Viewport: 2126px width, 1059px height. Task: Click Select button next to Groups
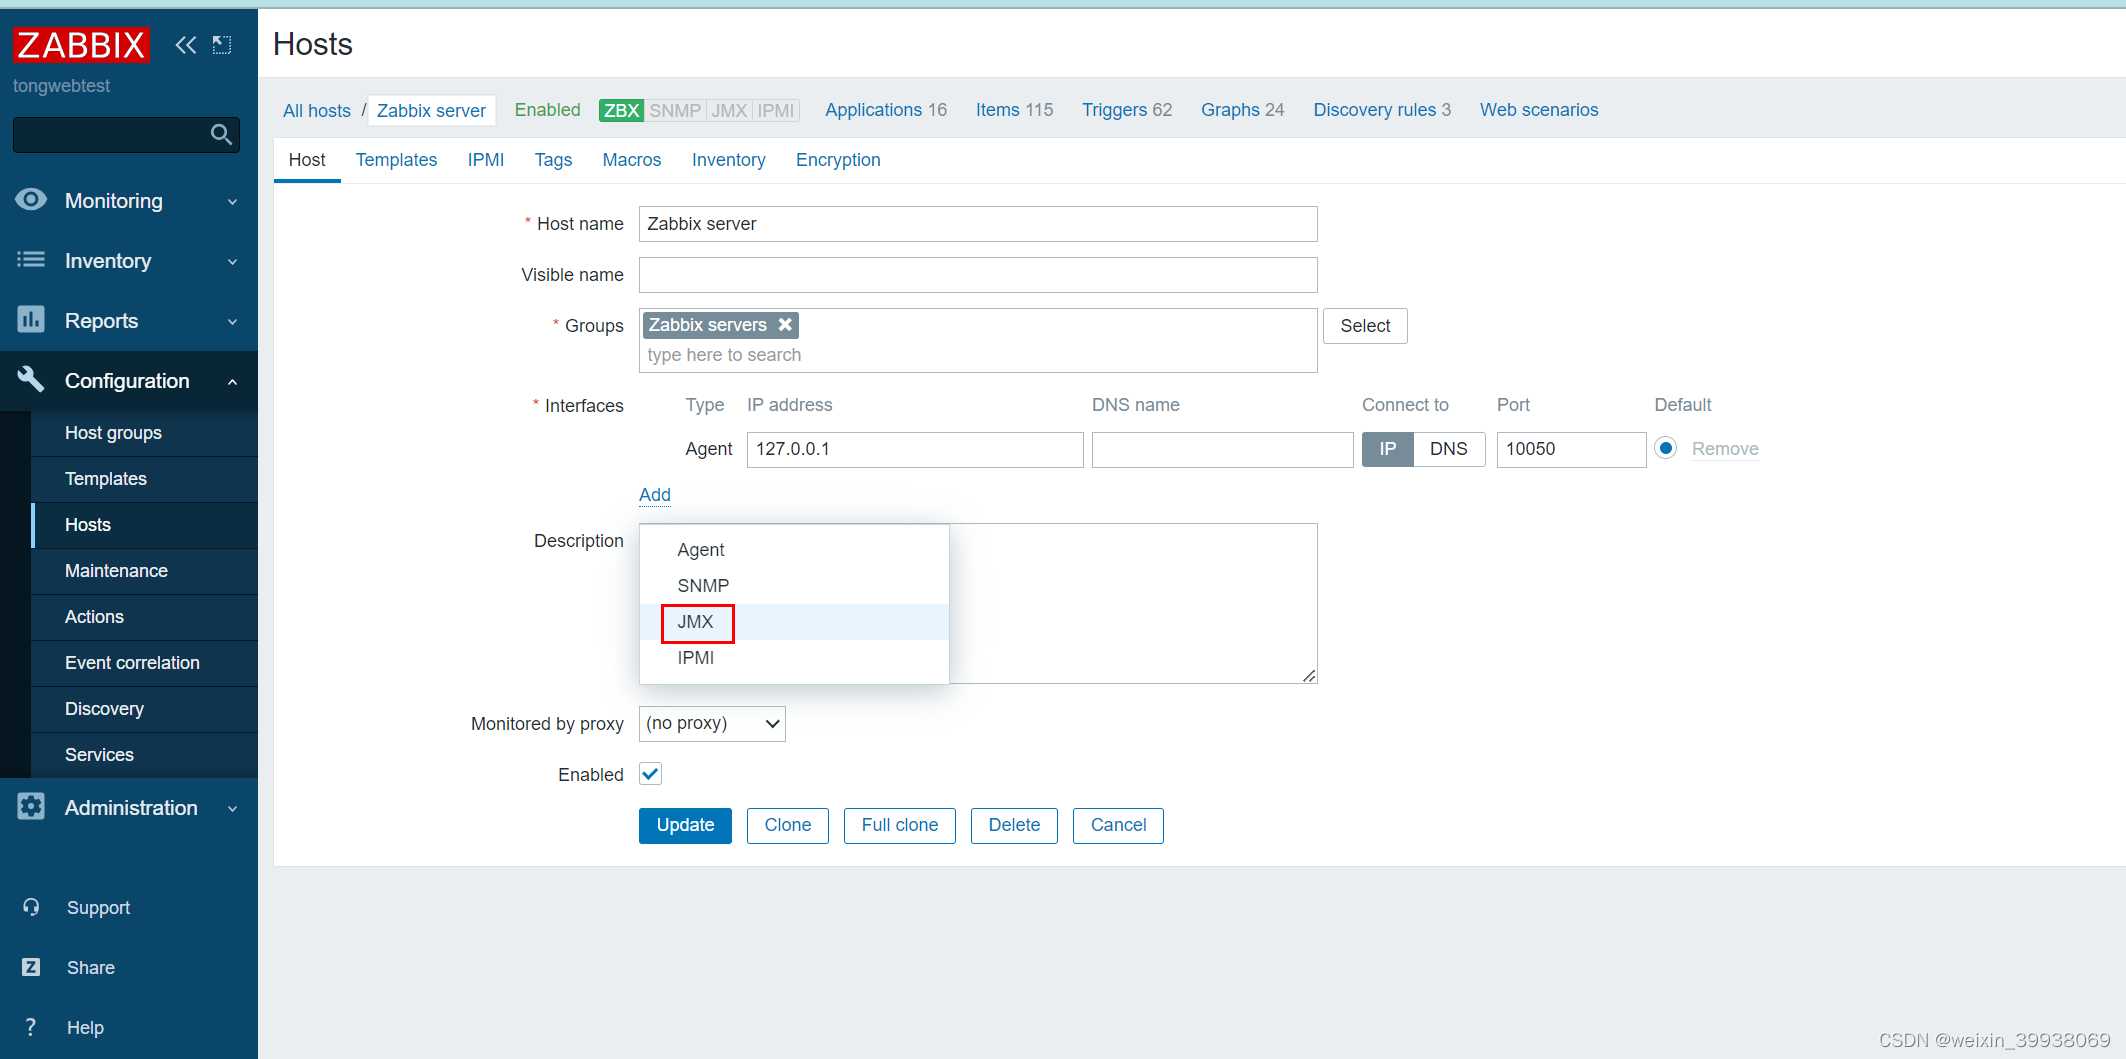click(1365, 326)
